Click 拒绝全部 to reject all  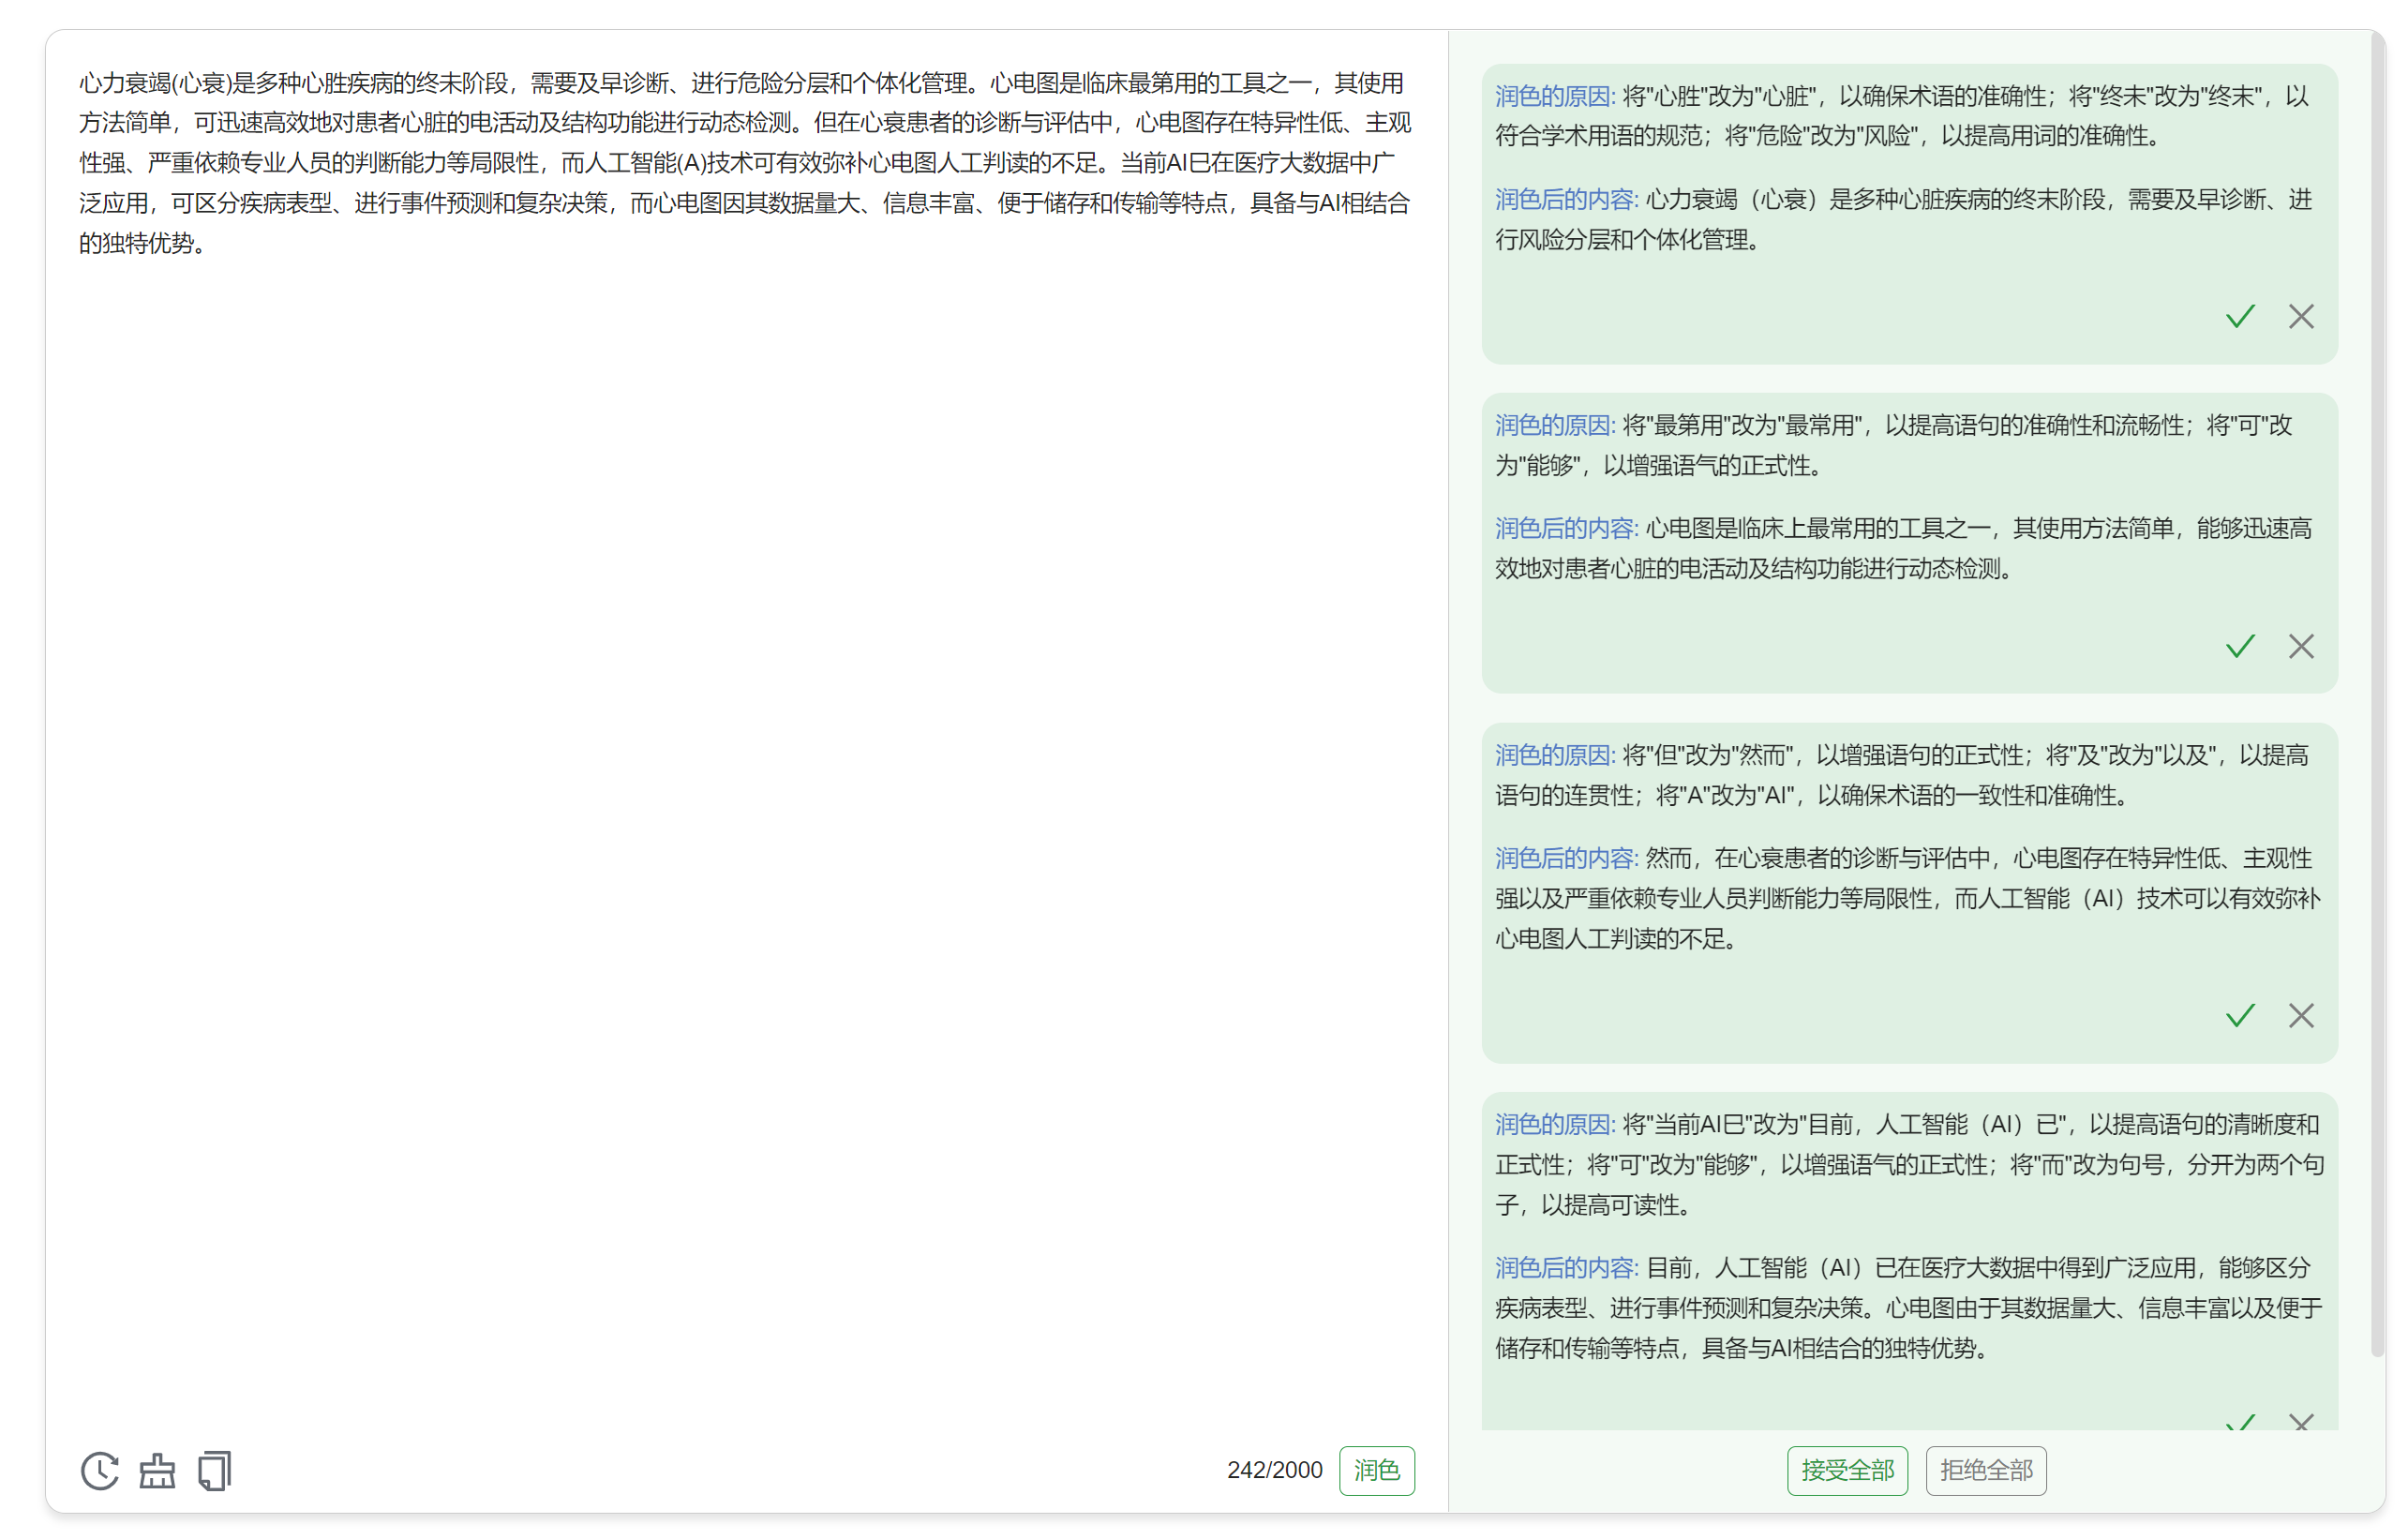pyautogui.click(x=1985, y=1470)
